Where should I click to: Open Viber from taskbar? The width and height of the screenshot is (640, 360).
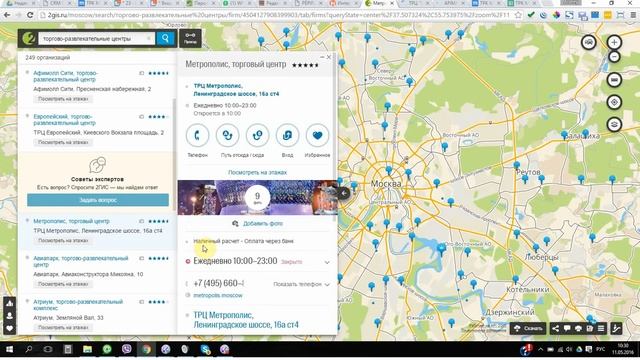(x=127, y=349)
